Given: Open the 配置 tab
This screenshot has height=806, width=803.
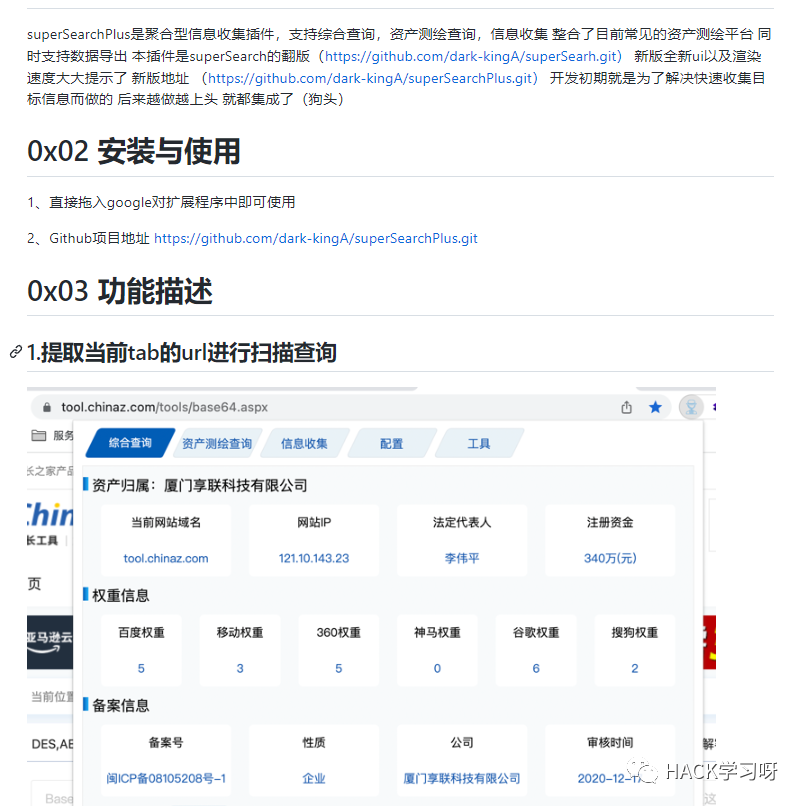Looking at the screenshot, I should tap(392, 443).
